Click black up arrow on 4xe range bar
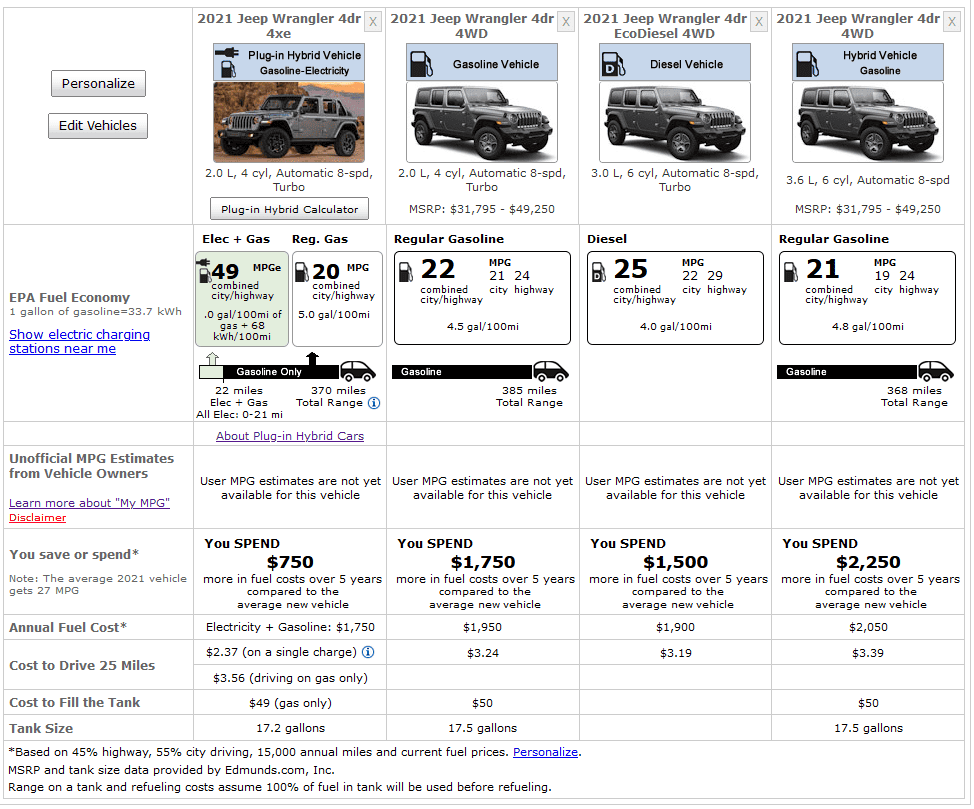The width and height of the screenshot is (974, 809). click(312, 359)
